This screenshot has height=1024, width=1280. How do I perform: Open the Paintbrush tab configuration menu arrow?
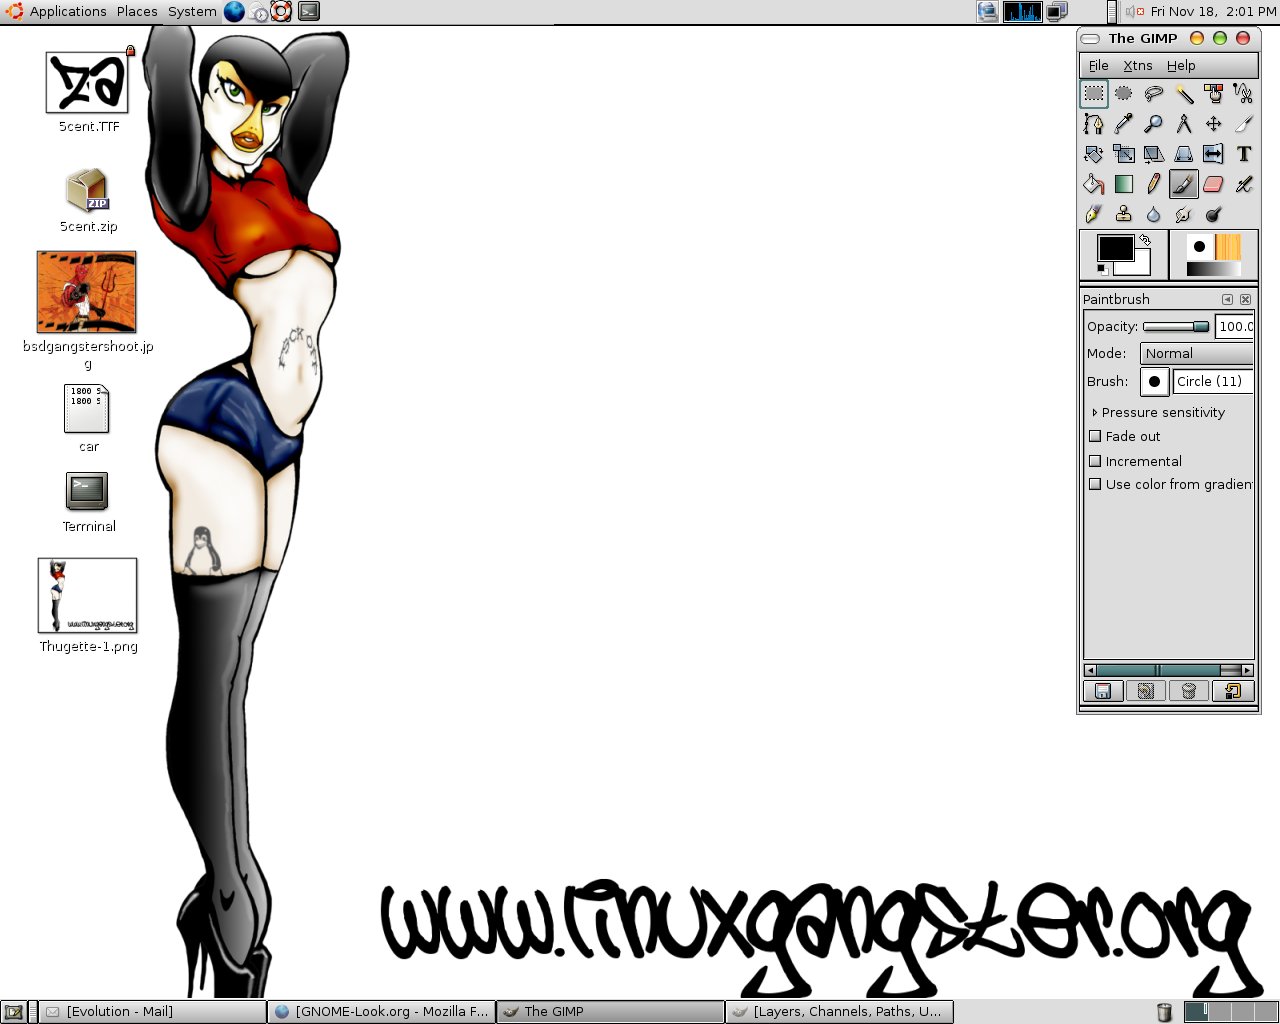[x=1227, y=299]
